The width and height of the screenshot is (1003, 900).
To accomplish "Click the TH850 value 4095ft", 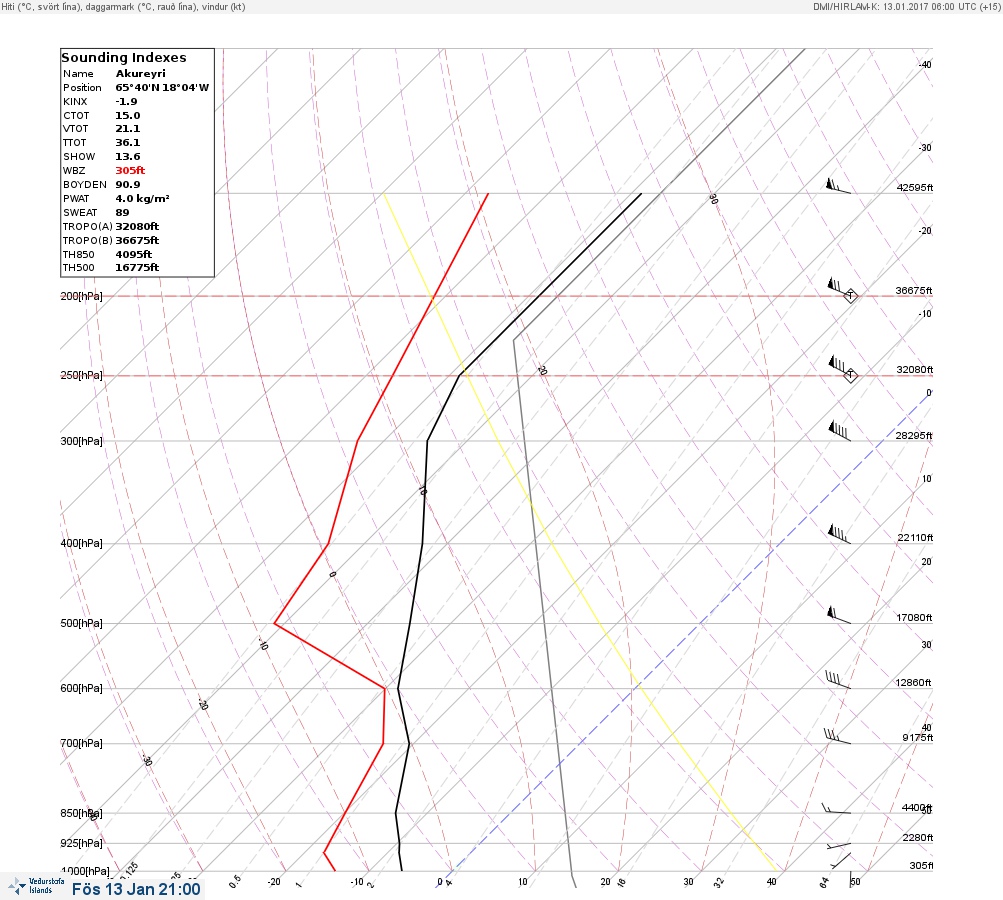I will (x=134, y=255).
